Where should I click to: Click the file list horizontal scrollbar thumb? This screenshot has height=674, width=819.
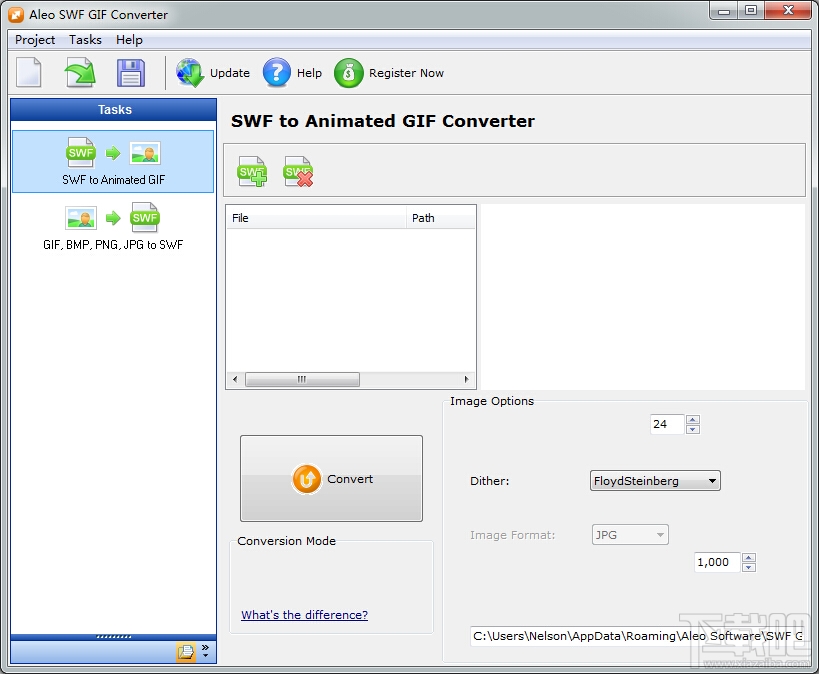[x=302, y=379]
